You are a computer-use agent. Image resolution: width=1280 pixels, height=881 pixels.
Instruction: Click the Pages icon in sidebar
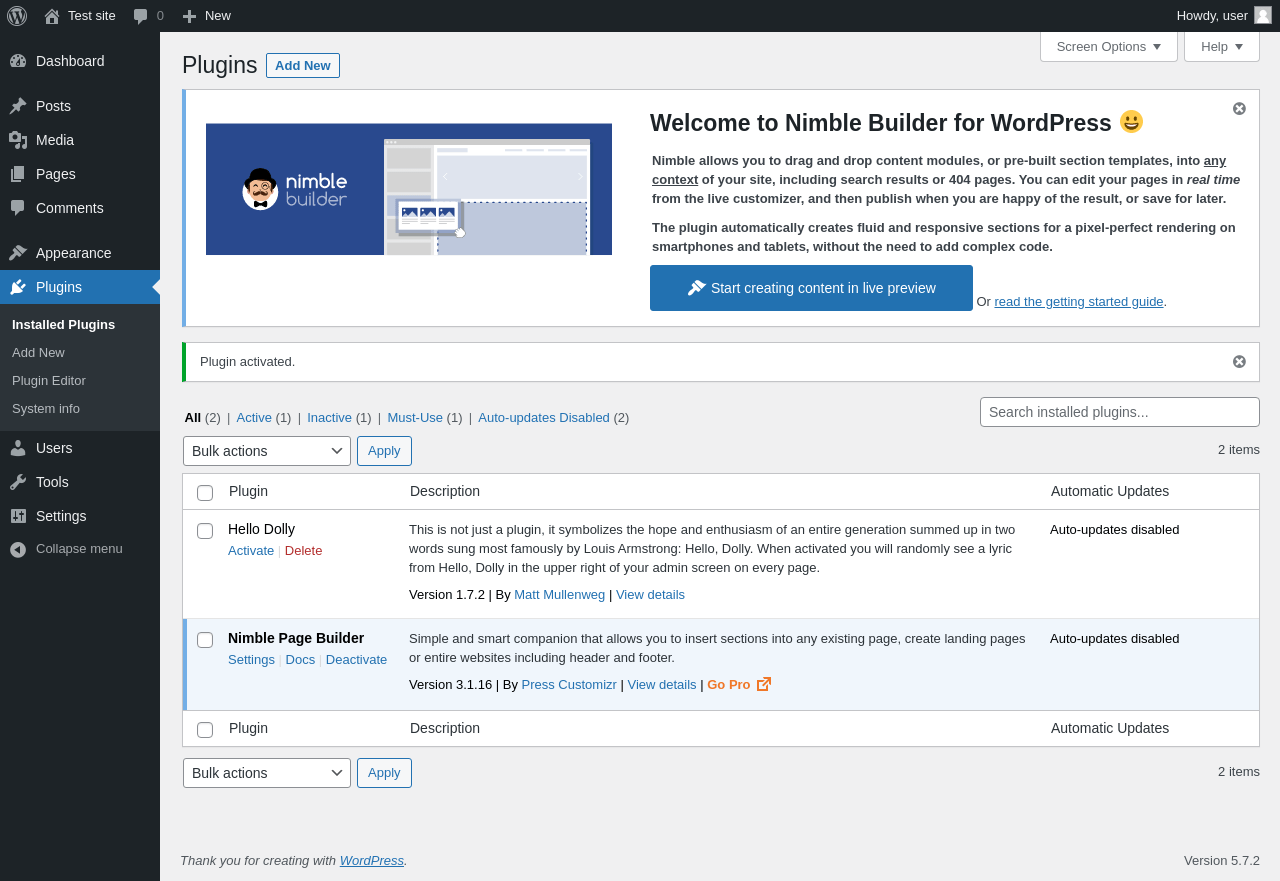tap(18, 174)
